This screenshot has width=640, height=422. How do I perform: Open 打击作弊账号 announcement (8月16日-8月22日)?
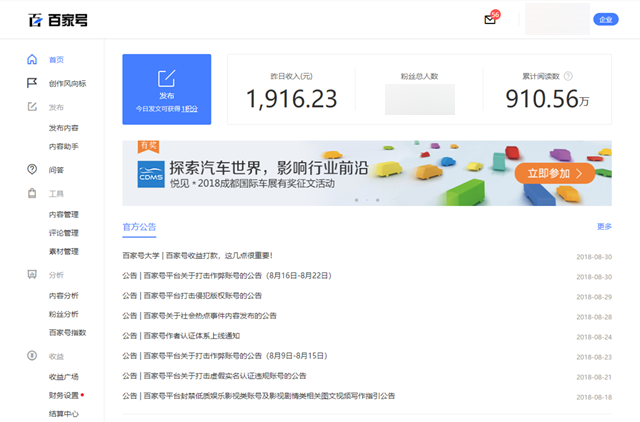[227, 276]
